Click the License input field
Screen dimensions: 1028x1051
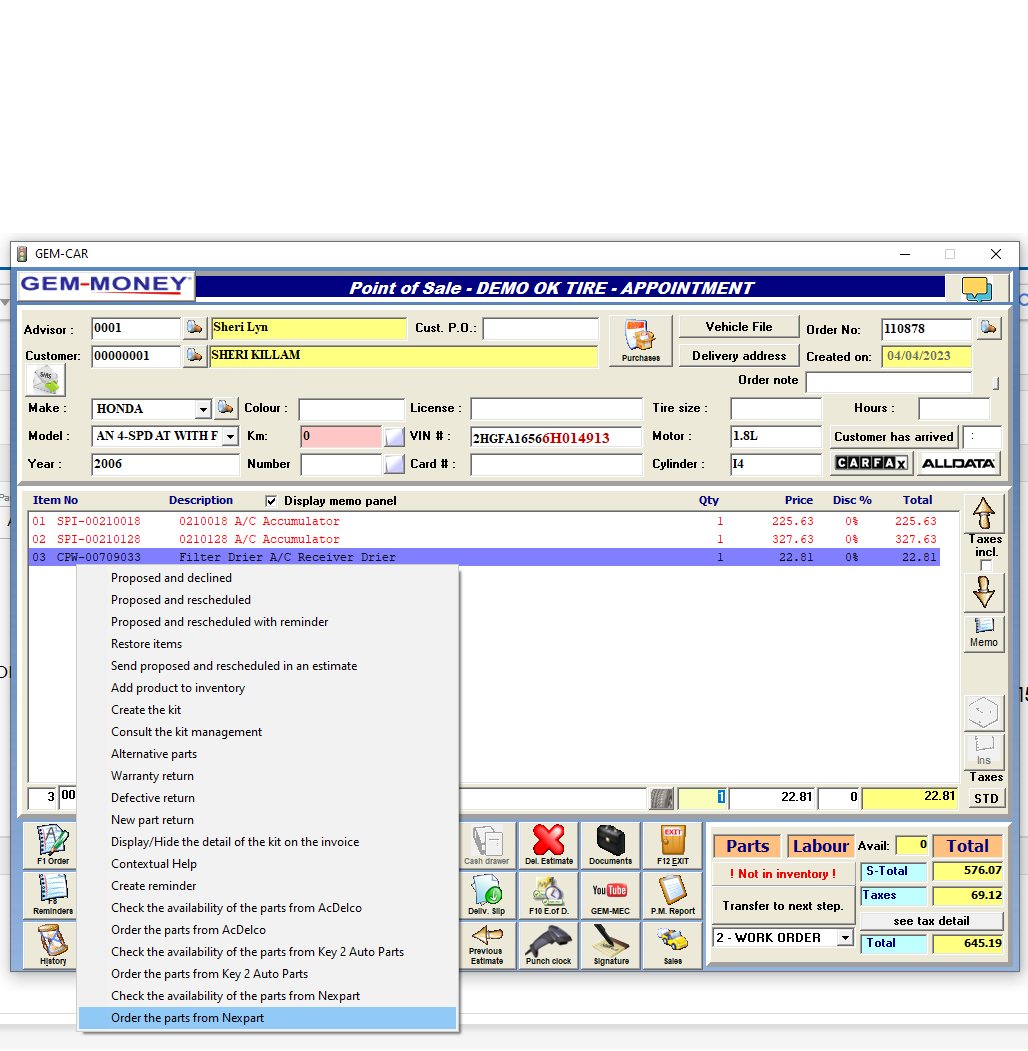click(x=556, y=408)
